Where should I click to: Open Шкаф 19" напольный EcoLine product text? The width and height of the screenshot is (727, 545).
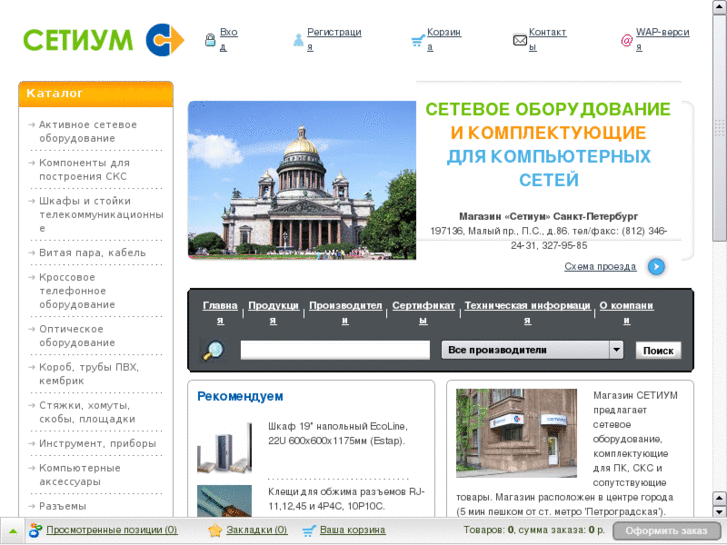(338, 433)
